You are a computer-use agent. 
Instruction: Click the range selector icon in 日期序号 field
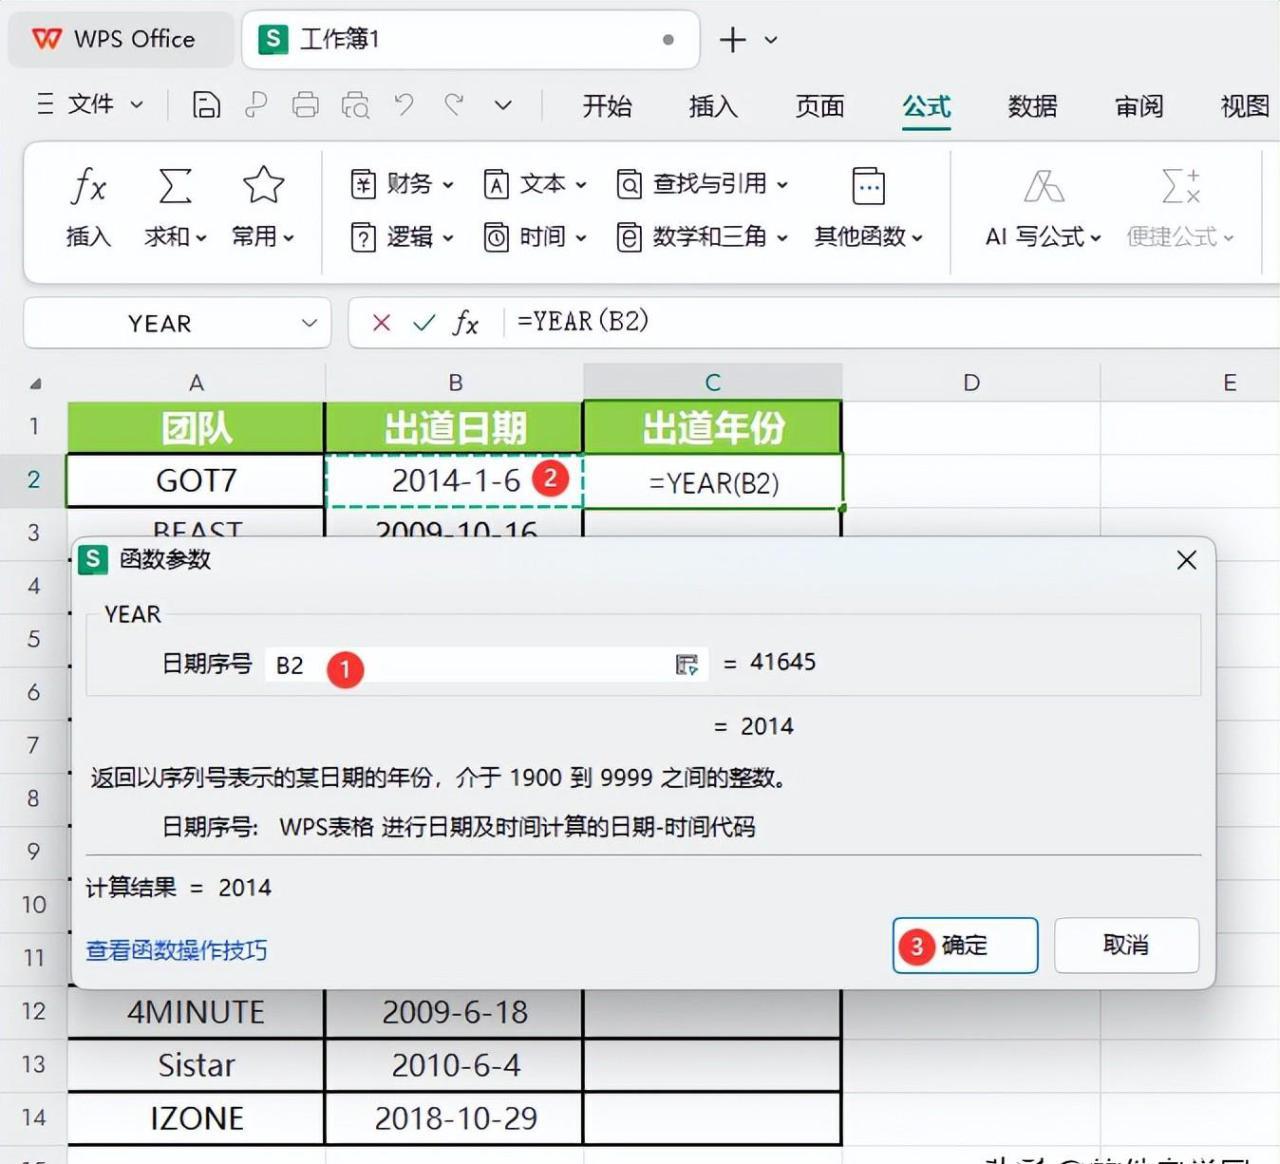coord(686,665)
